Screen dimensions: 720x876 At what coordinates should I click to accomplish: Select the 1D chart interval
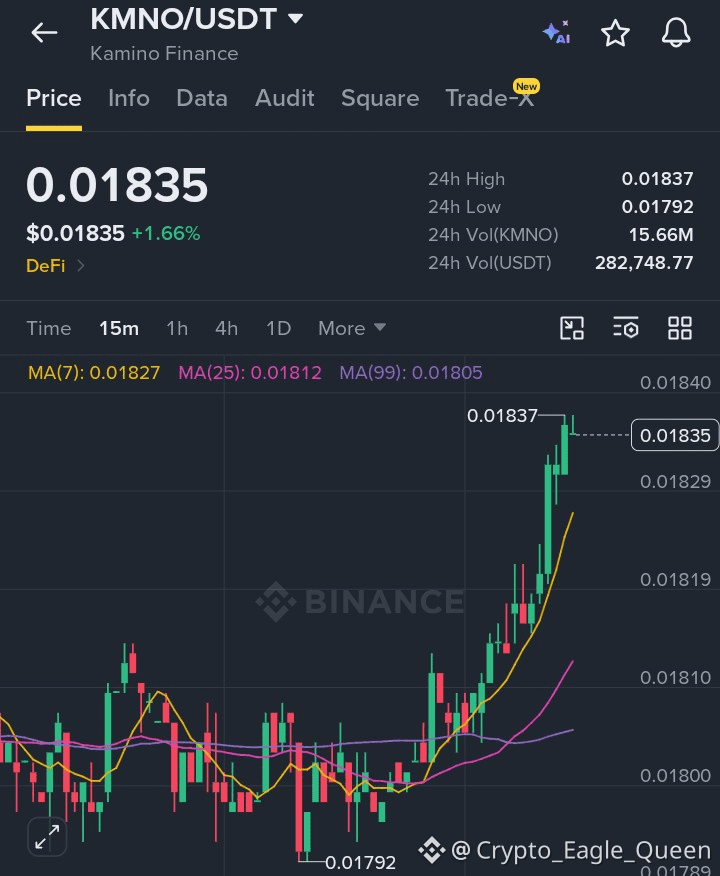pyautogui.click(x=278, y=328)
